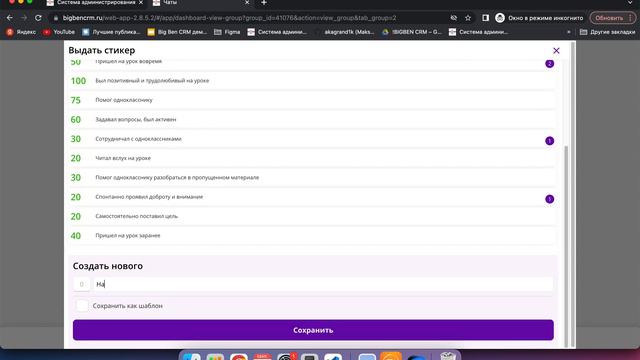Click the green 60 points value
Screen dimensions: 640x360
coord(76,120)
